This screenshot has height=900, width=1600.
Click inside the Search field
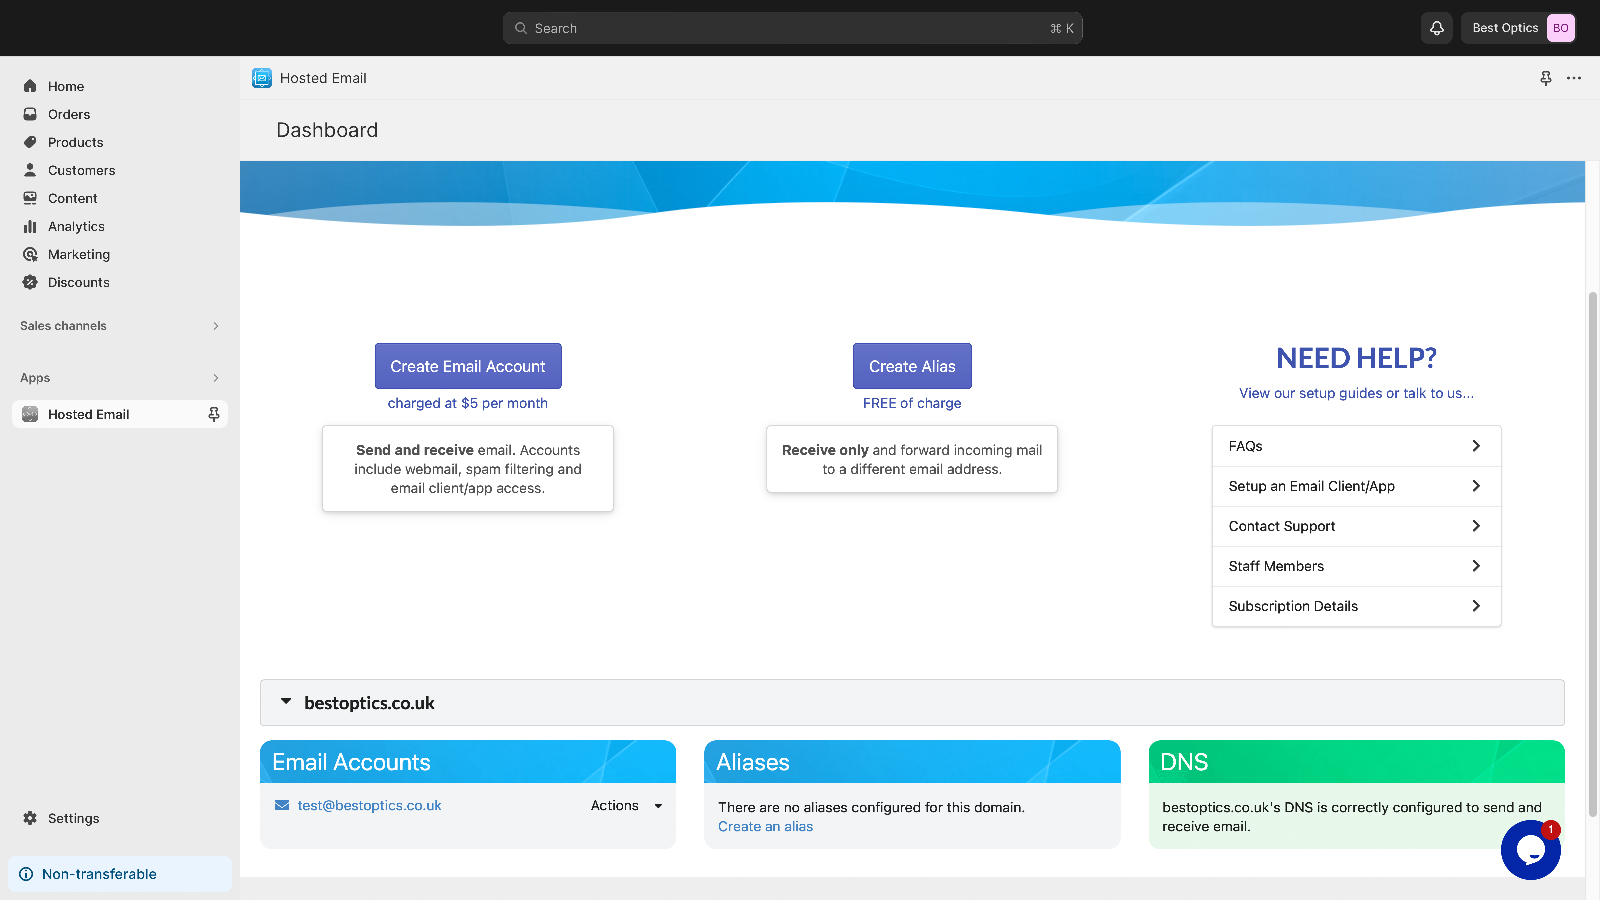[790, 28]
